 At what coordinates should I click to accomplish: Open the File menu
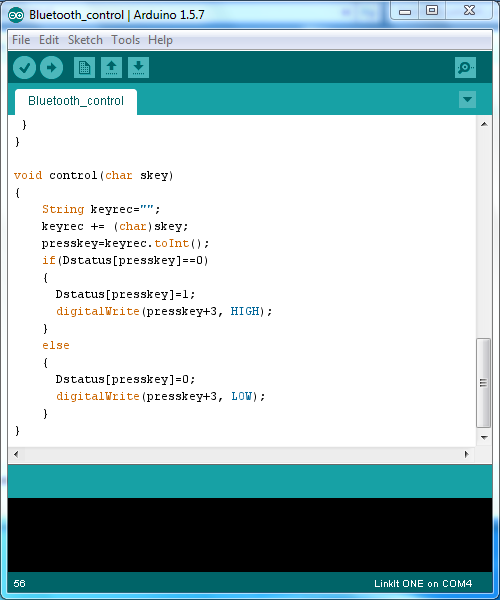click(21, 40)
